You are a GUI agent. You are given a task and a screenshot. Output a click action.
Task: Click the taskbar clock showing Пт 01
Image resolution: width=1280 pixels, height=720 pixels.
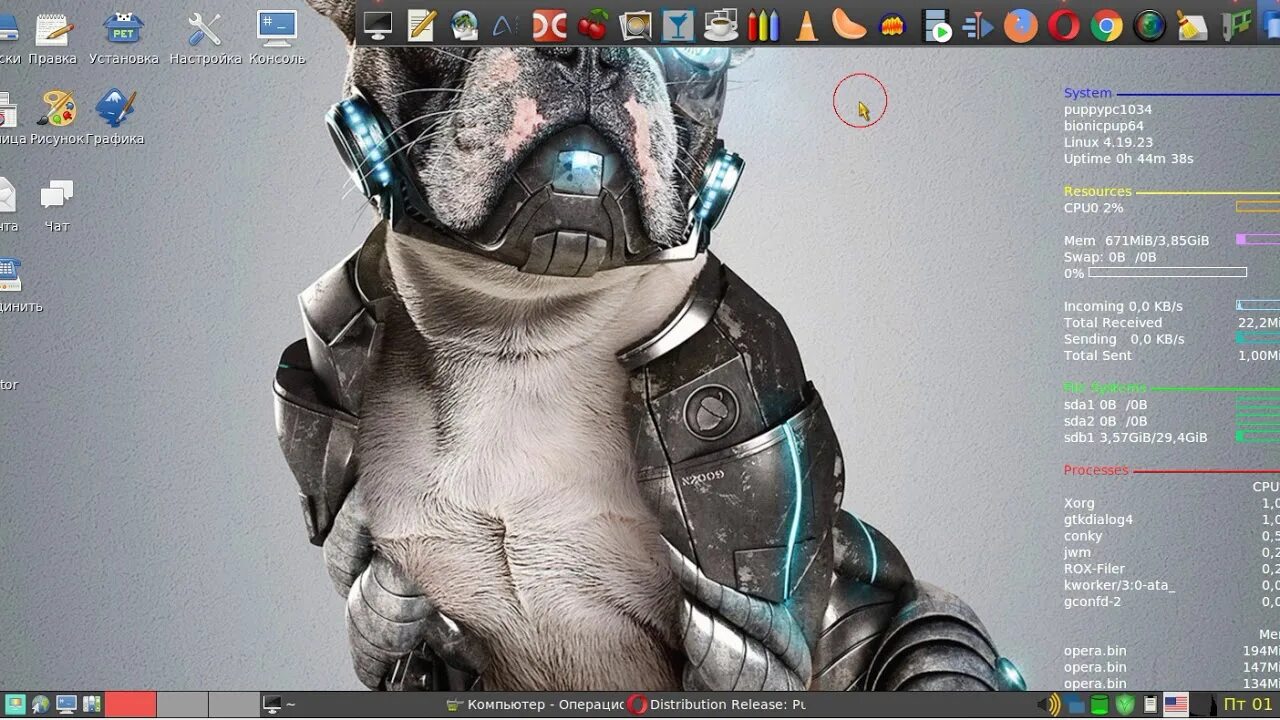click(1248, 705)
